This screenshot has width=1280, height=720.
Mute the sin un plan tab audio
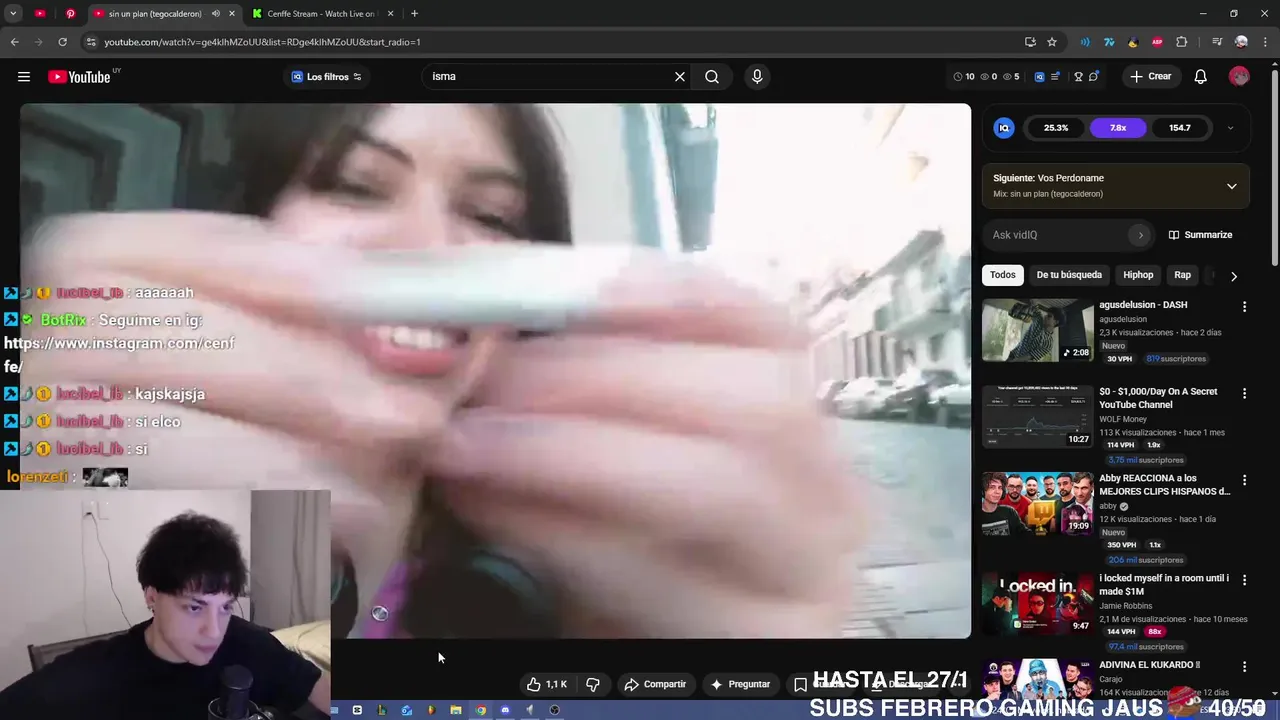click(x=216, y=14)
